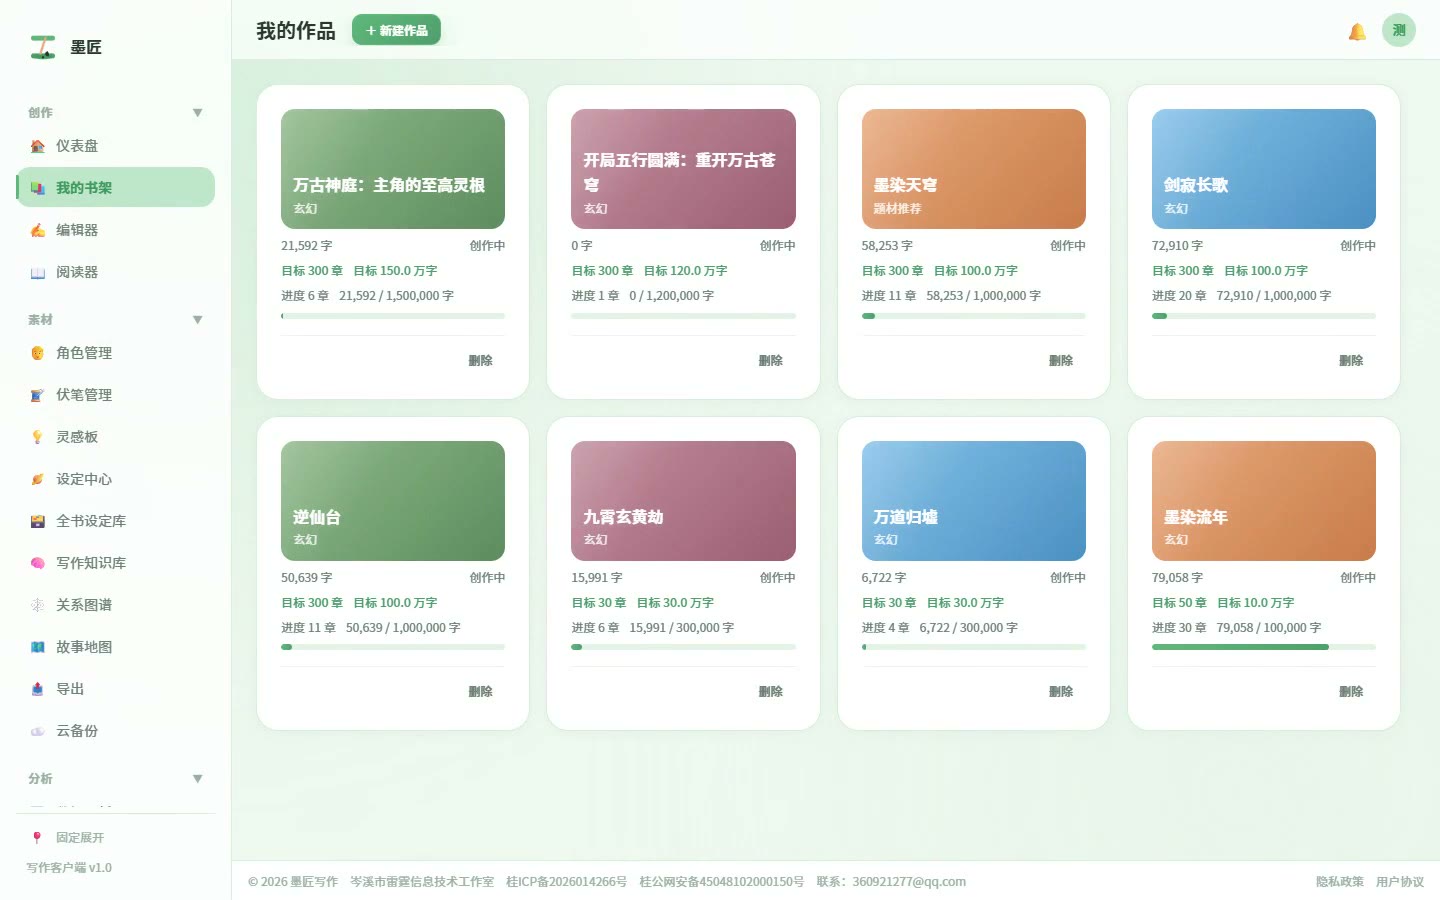Click 桂ICP备2026014266号 footer text

click(566, 882)
